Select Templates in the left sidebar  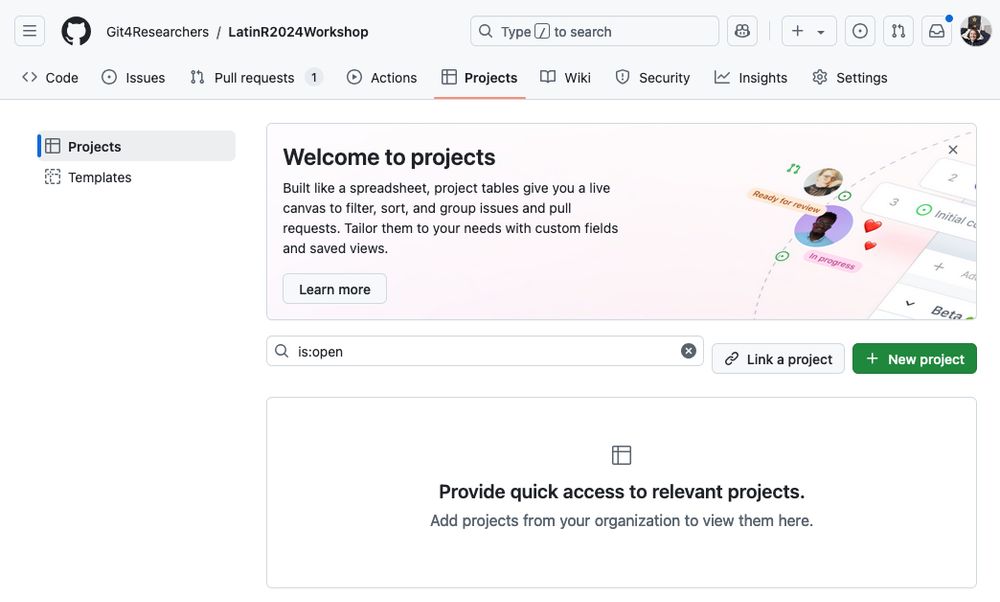(99, 176)
